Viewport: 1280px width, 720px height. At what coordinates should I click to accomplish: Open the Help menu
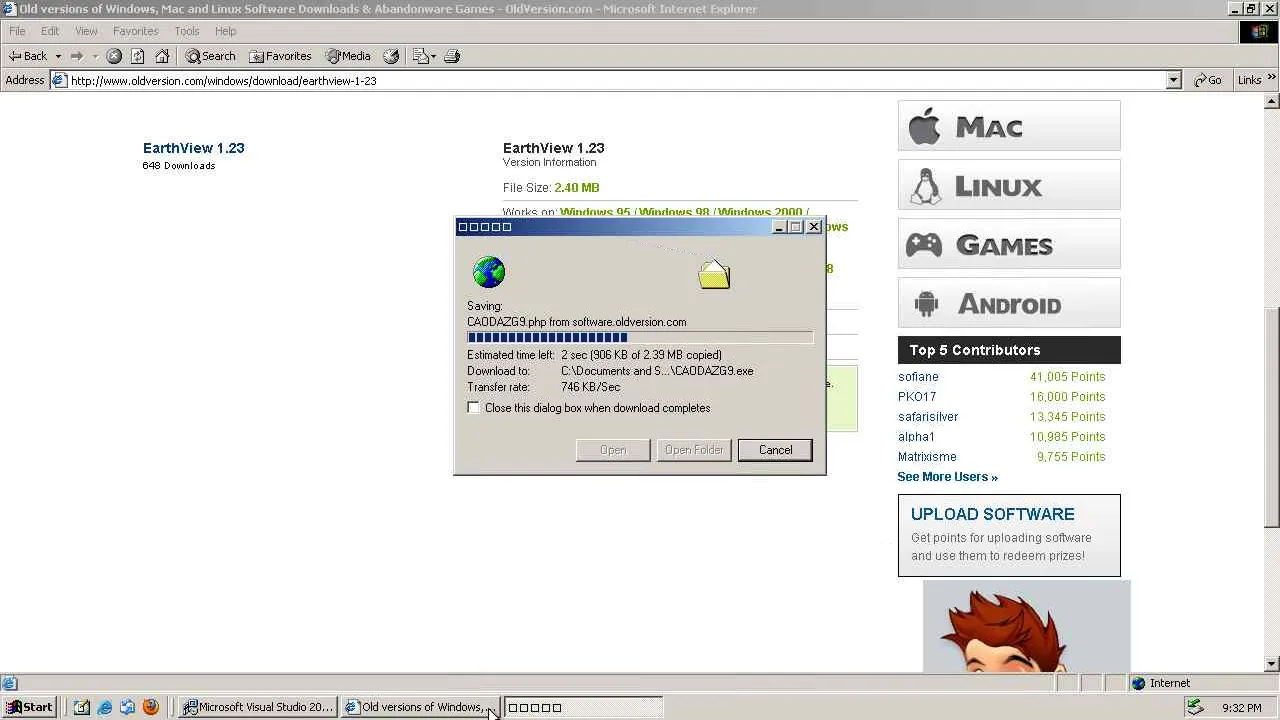click(226, 31)
